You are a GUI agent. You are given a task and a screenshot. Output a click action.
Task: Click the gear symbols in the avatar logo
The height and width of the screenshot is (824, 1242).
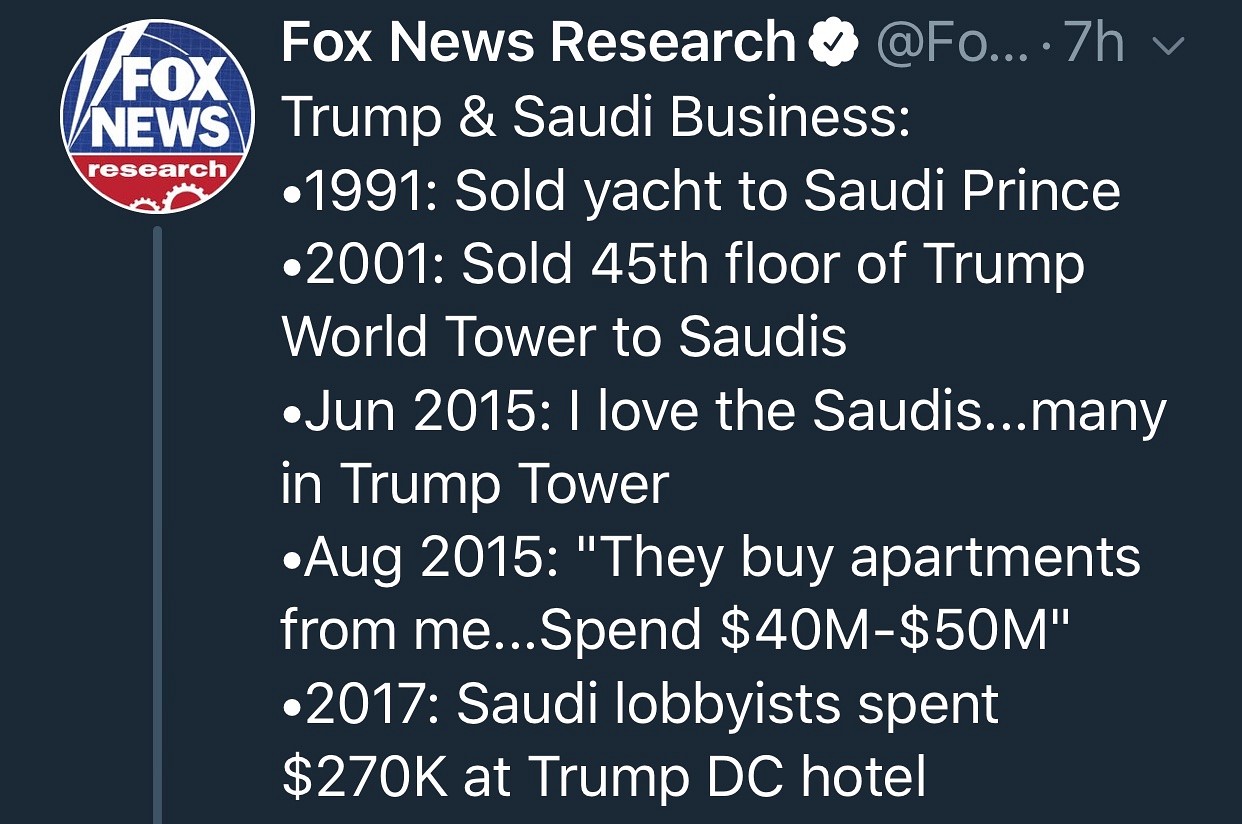tap(158, 200)
